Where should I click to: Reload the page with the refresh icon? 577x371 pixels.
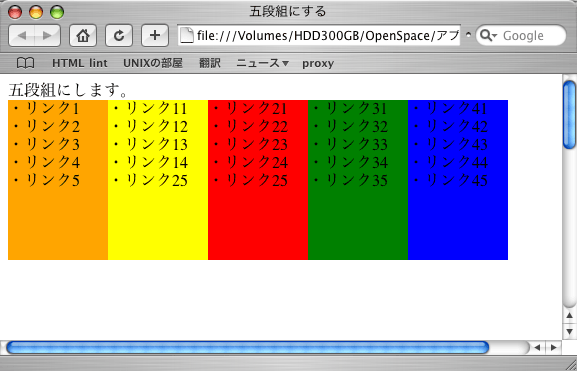(119, 36)
